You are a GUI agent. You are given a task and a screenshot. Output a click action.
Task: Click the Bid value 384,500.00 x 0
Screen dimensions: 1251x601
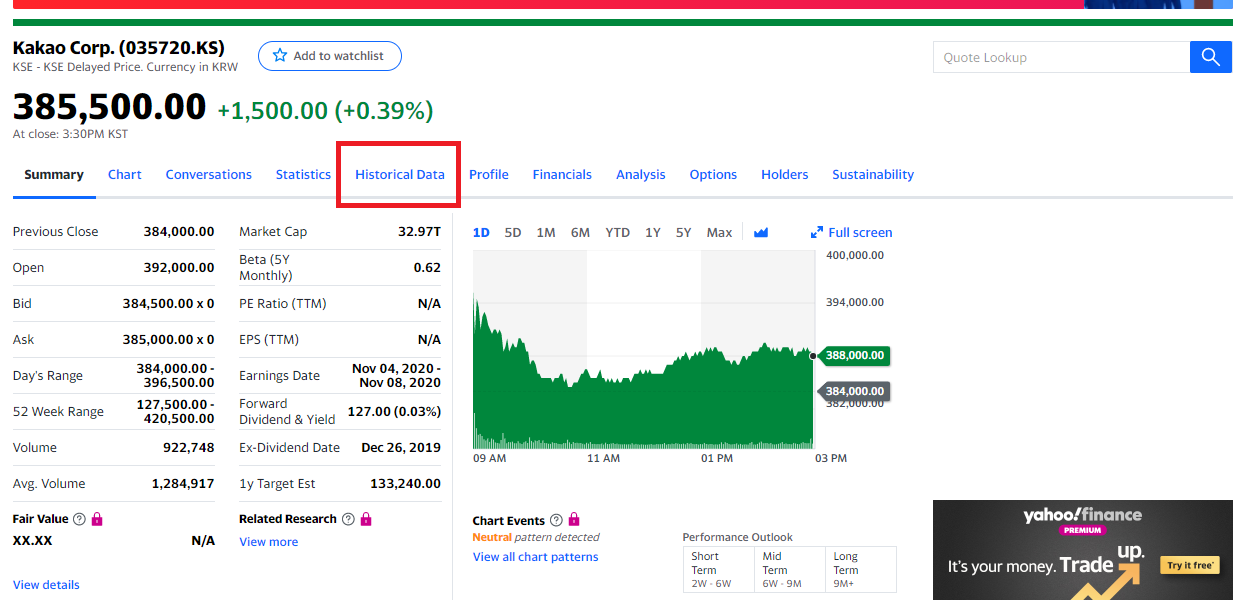(169, 303)
